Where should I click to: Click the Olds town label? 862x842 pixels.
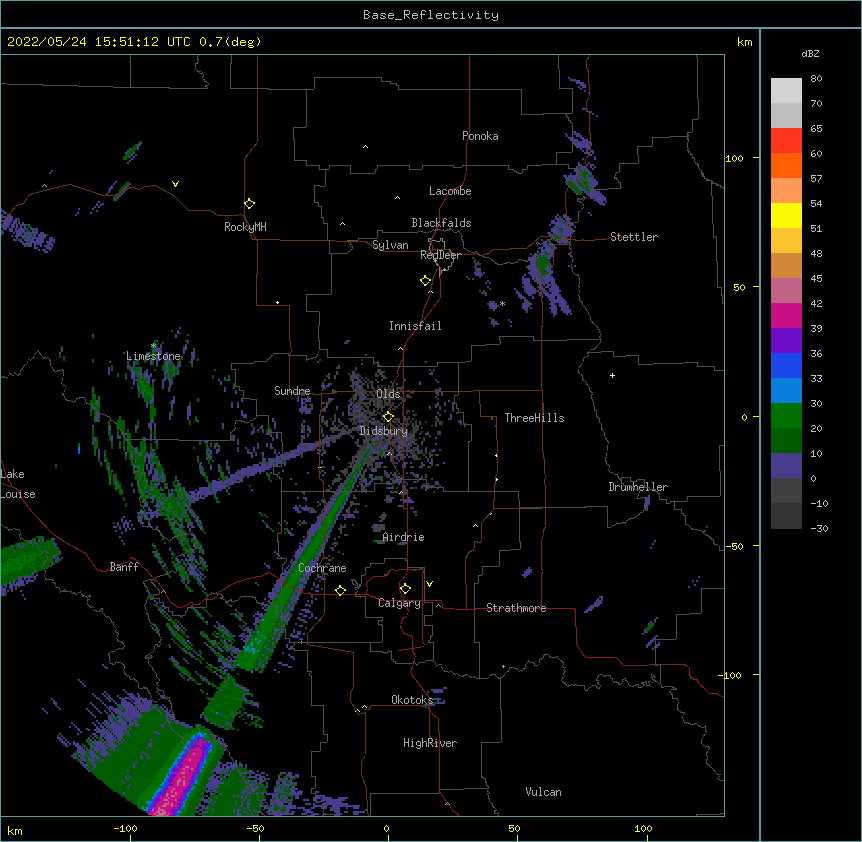point(388,394)
